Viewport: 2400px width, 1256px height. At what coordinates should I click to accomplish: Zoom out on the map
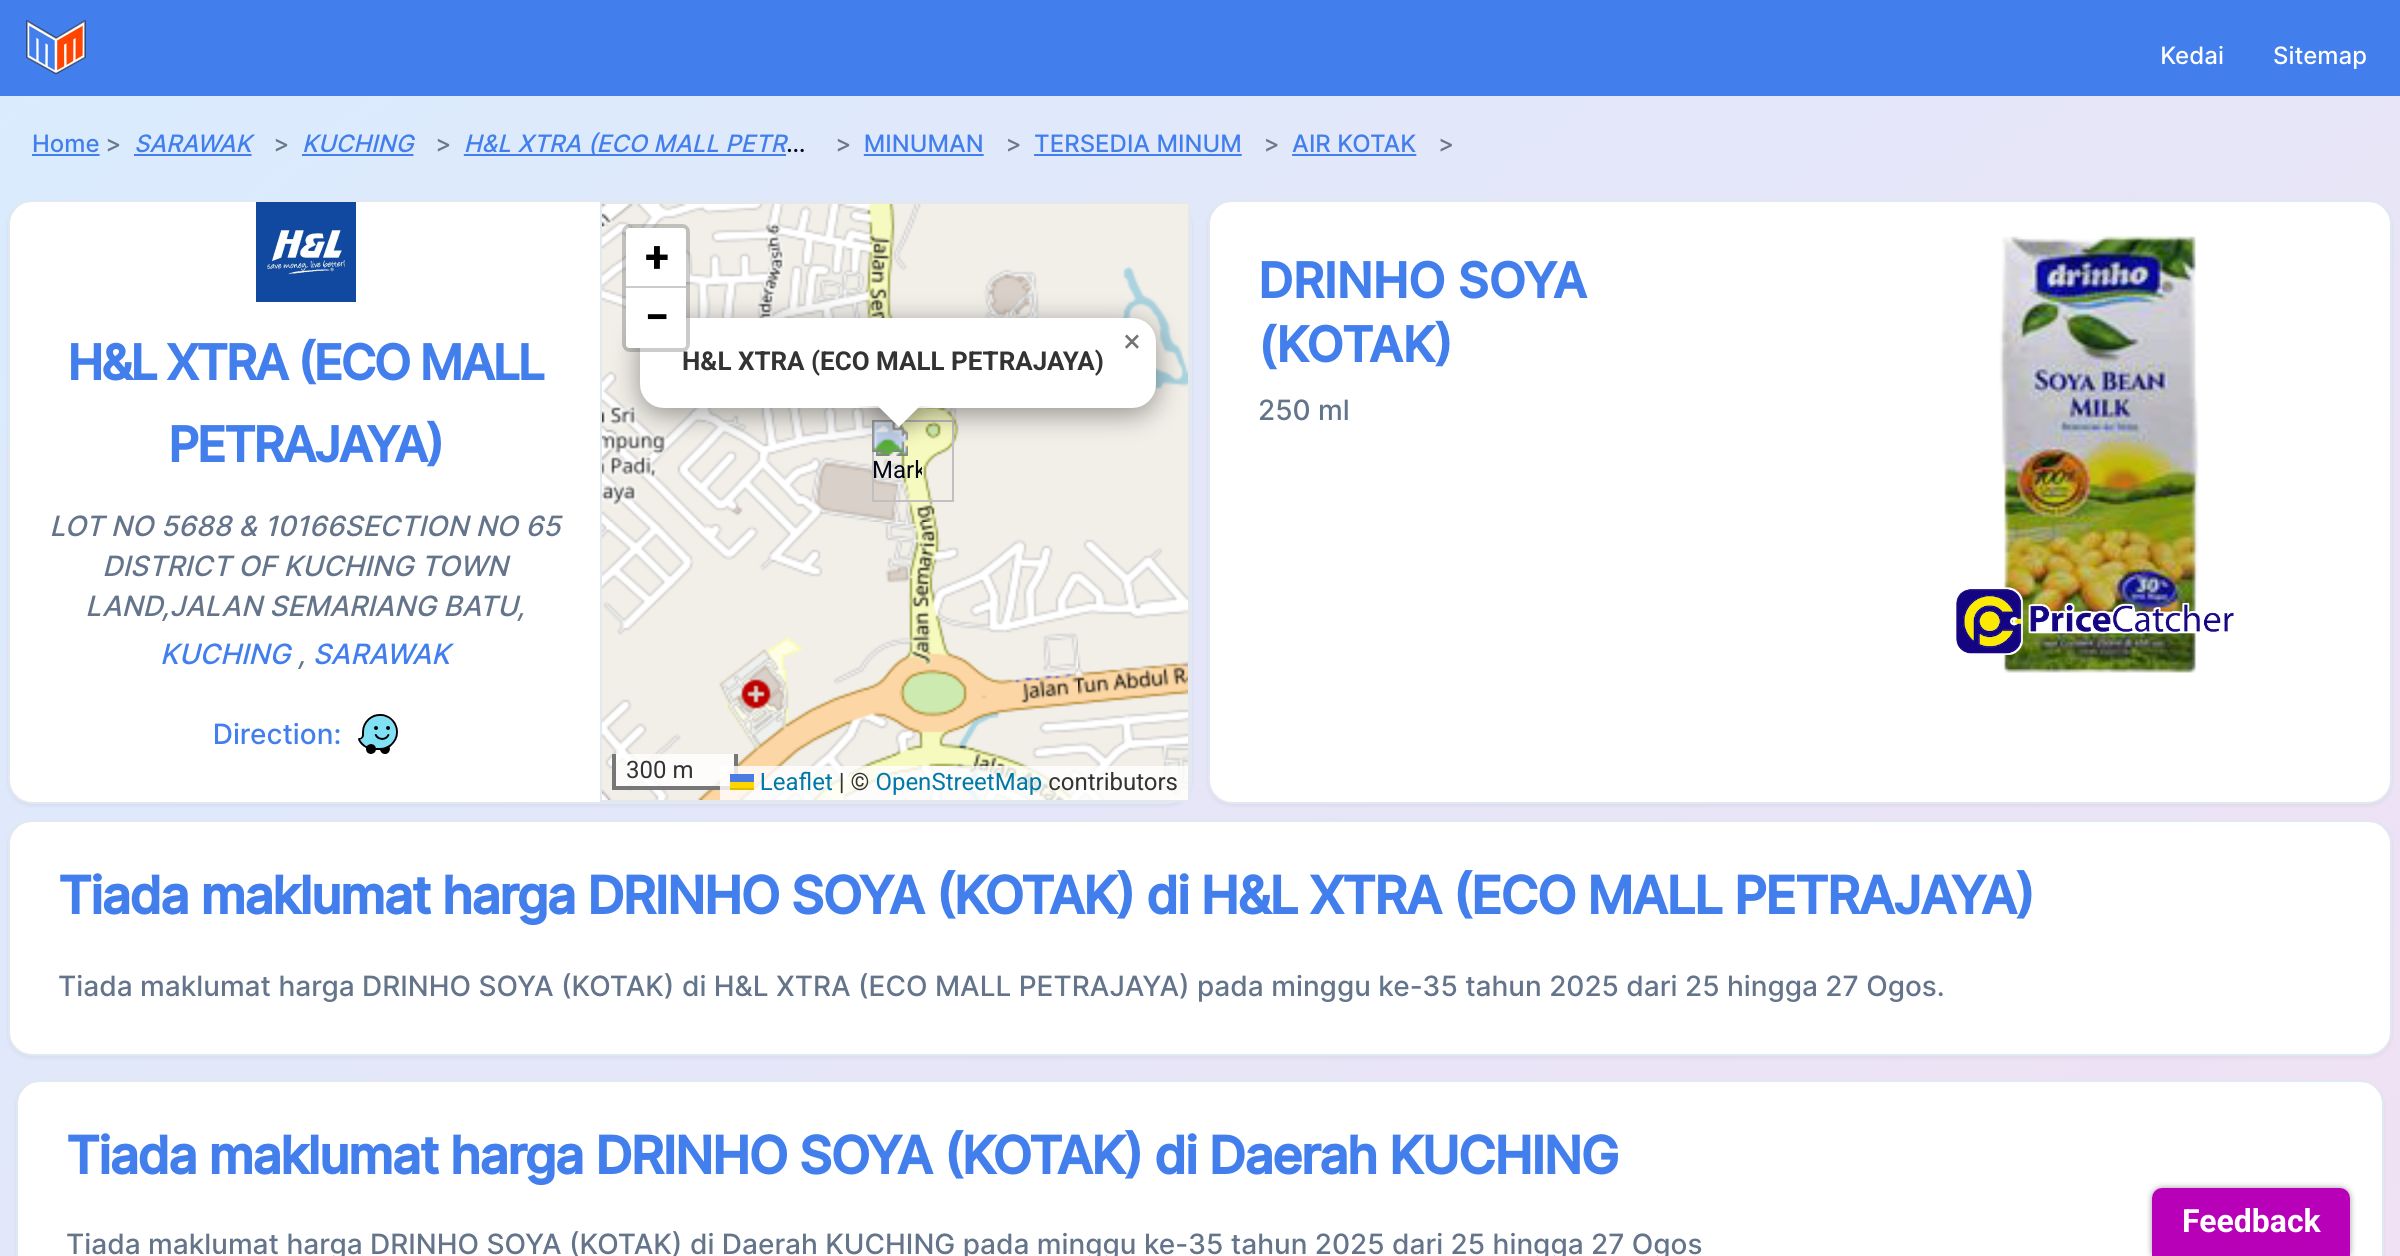point(656,318)
